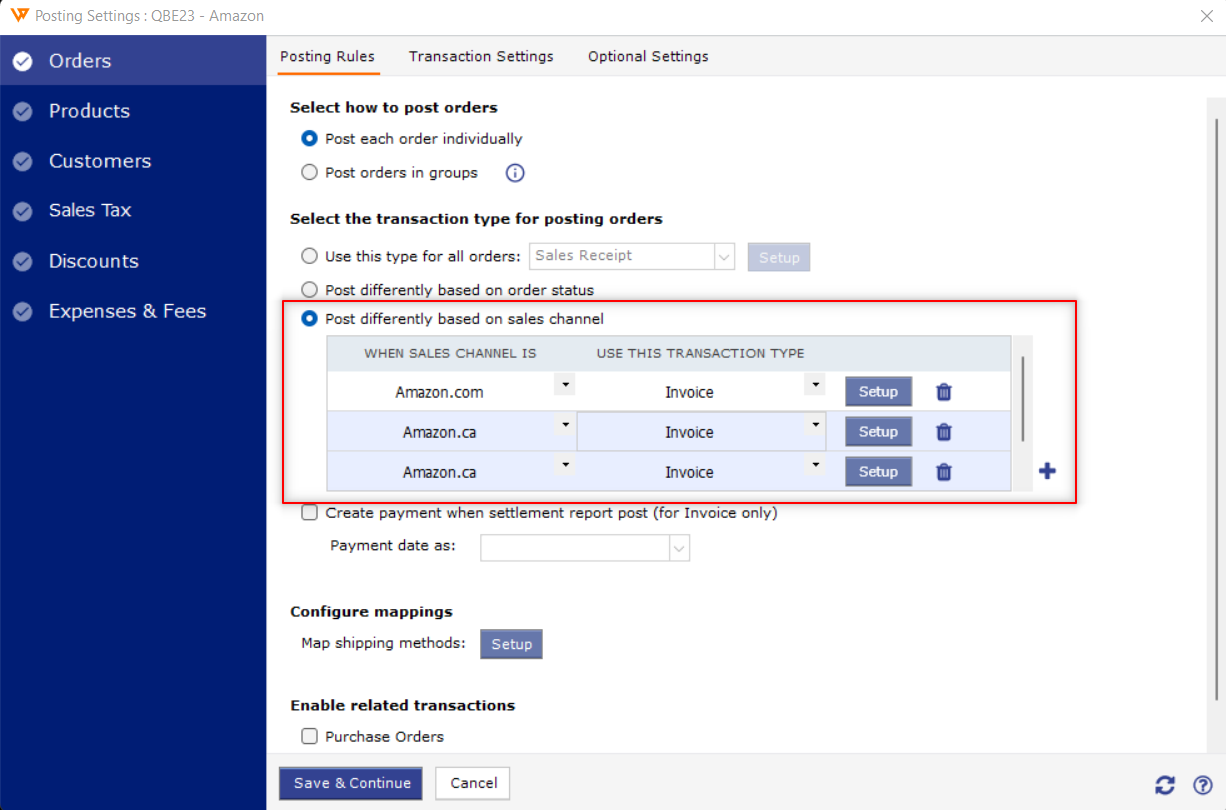The height and width of the screenshot is (810, 1226).
Task: Tick the Purchase Orders checkbox
Action: pos(310,737)
